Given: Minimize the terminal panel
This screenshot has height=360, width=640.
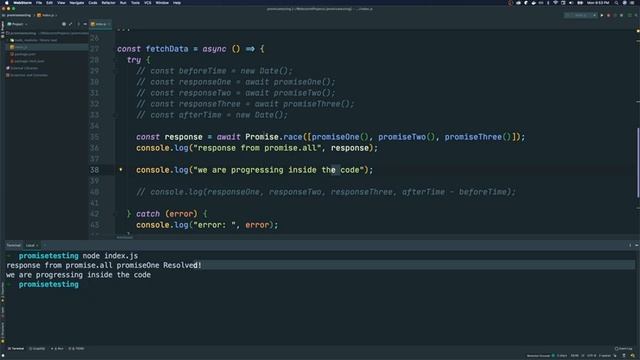Looking at the screenshot, I should [x=636, y=245].
